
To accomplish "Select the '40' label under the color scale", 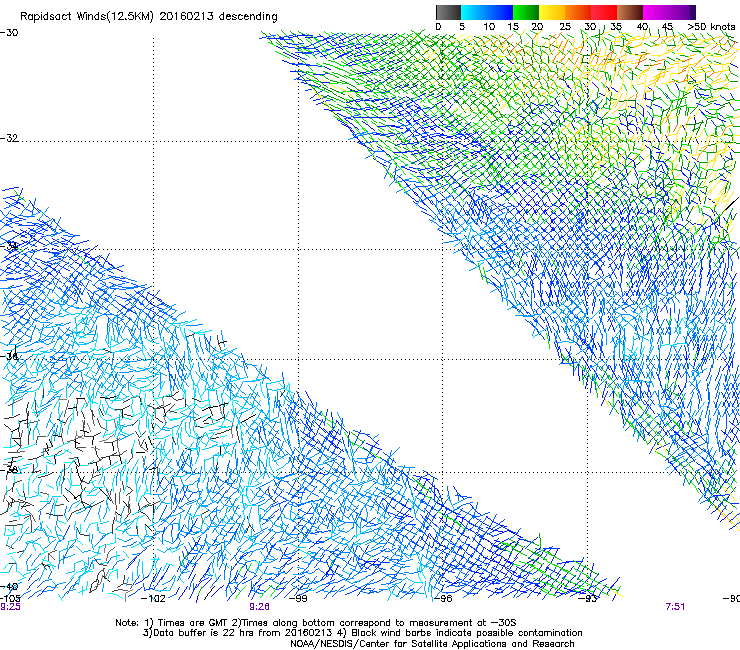I will coord(642,26).
